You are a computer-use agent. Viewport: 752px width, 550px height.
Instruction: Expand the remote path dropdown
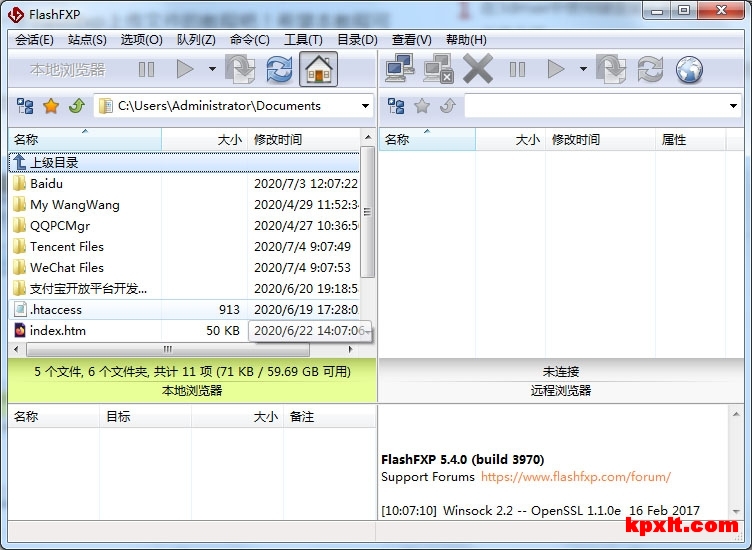pos(733,106)
